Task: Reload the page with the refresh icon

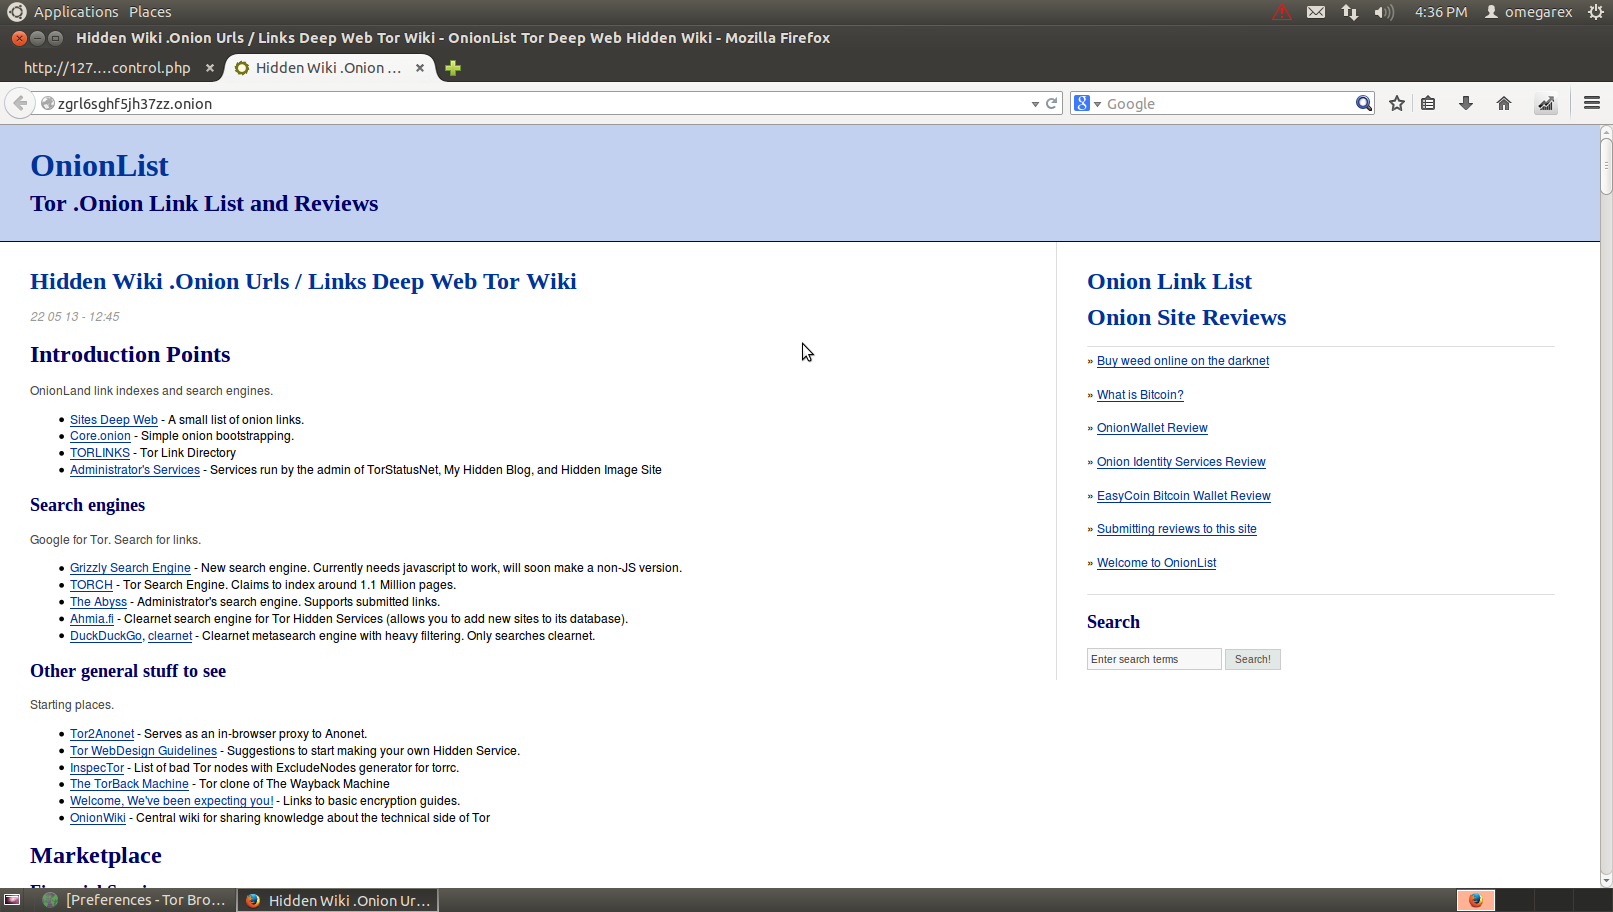Action: pos(1052,103)
